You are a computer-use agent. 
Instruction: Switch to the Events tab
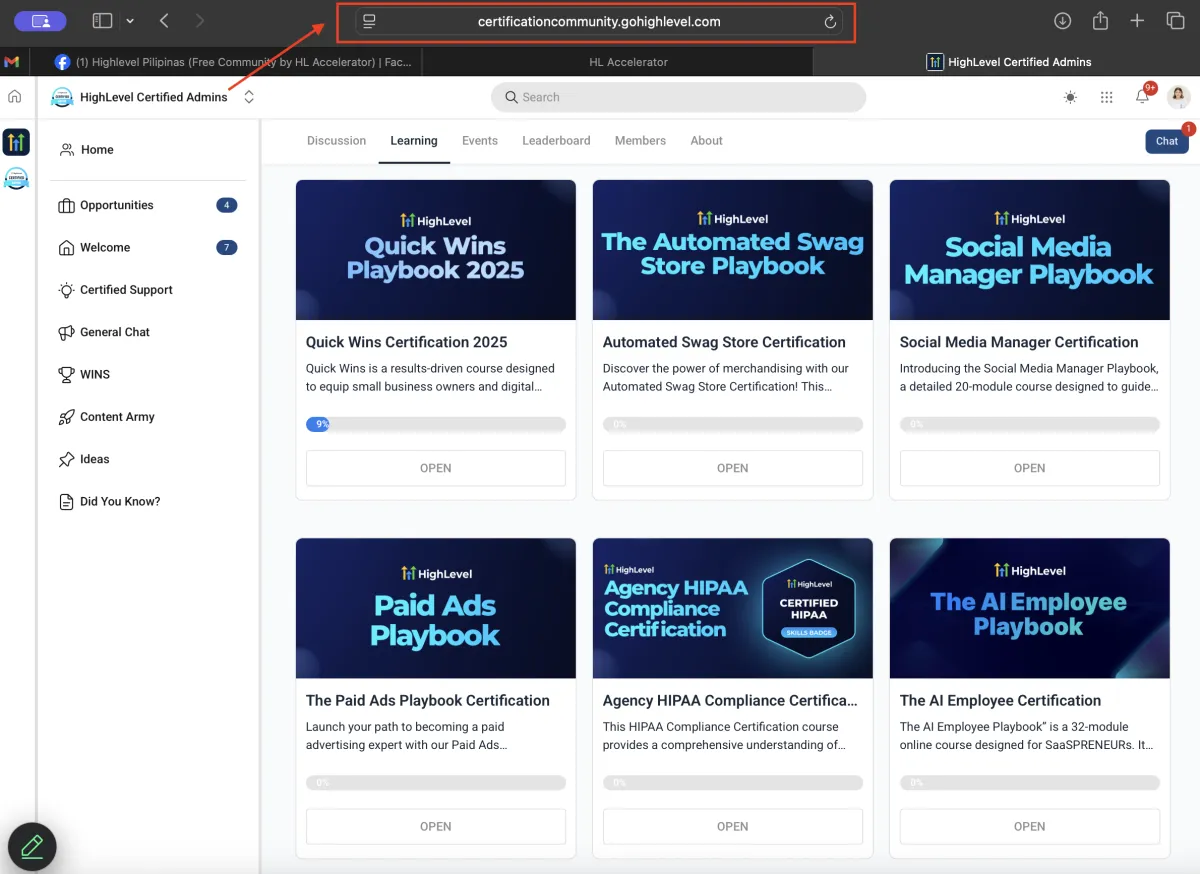(479, 141)
